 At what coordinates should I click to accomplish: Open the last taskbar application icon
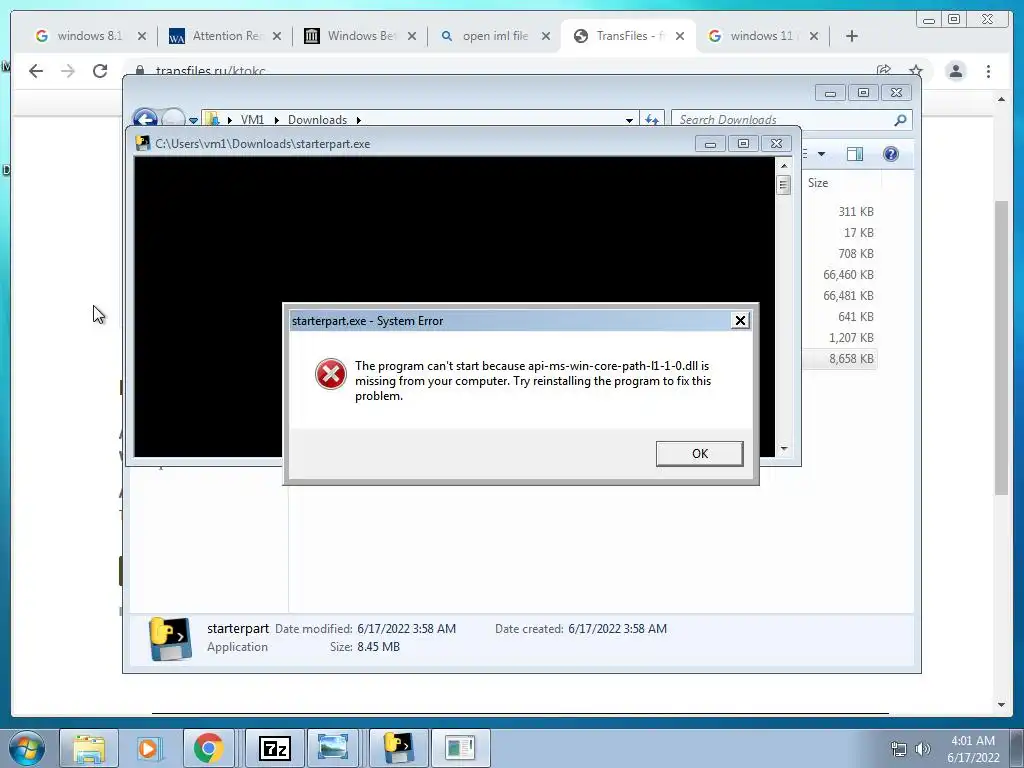point(460,748)
